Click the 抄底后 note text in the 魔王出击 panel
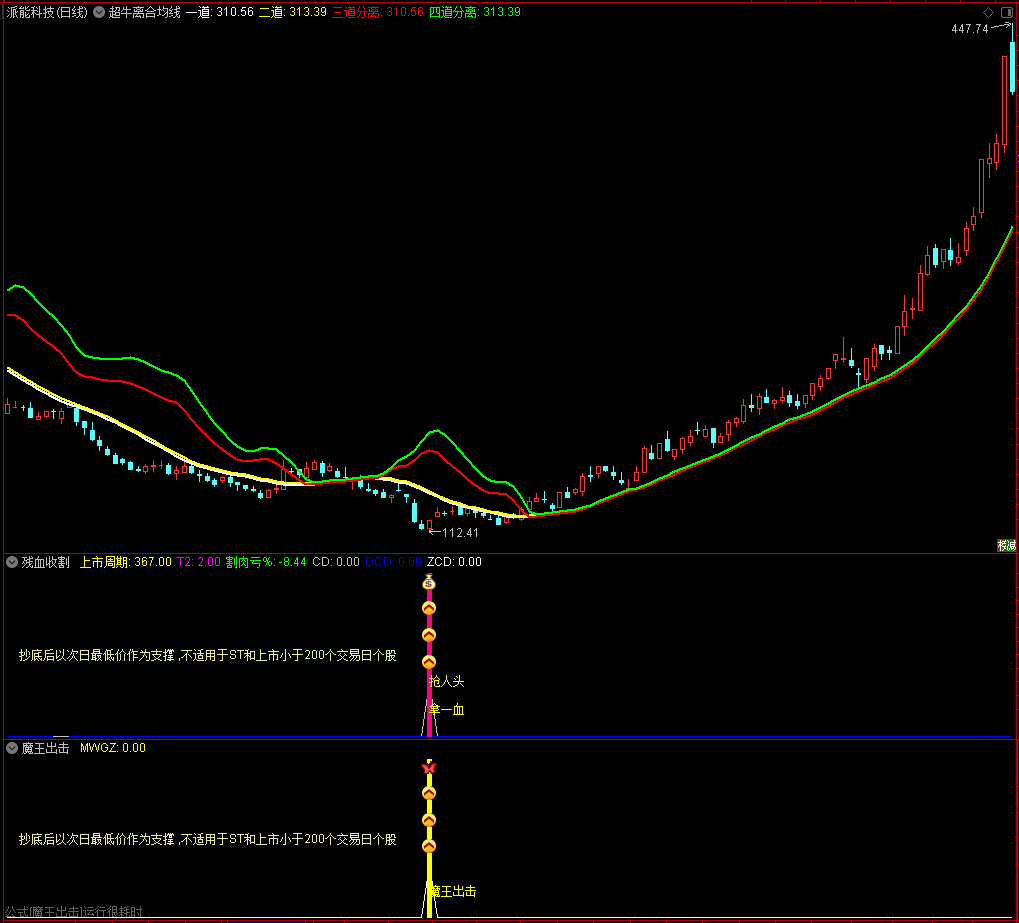This screenshot has width=1019, height=923. coord(207,839)
